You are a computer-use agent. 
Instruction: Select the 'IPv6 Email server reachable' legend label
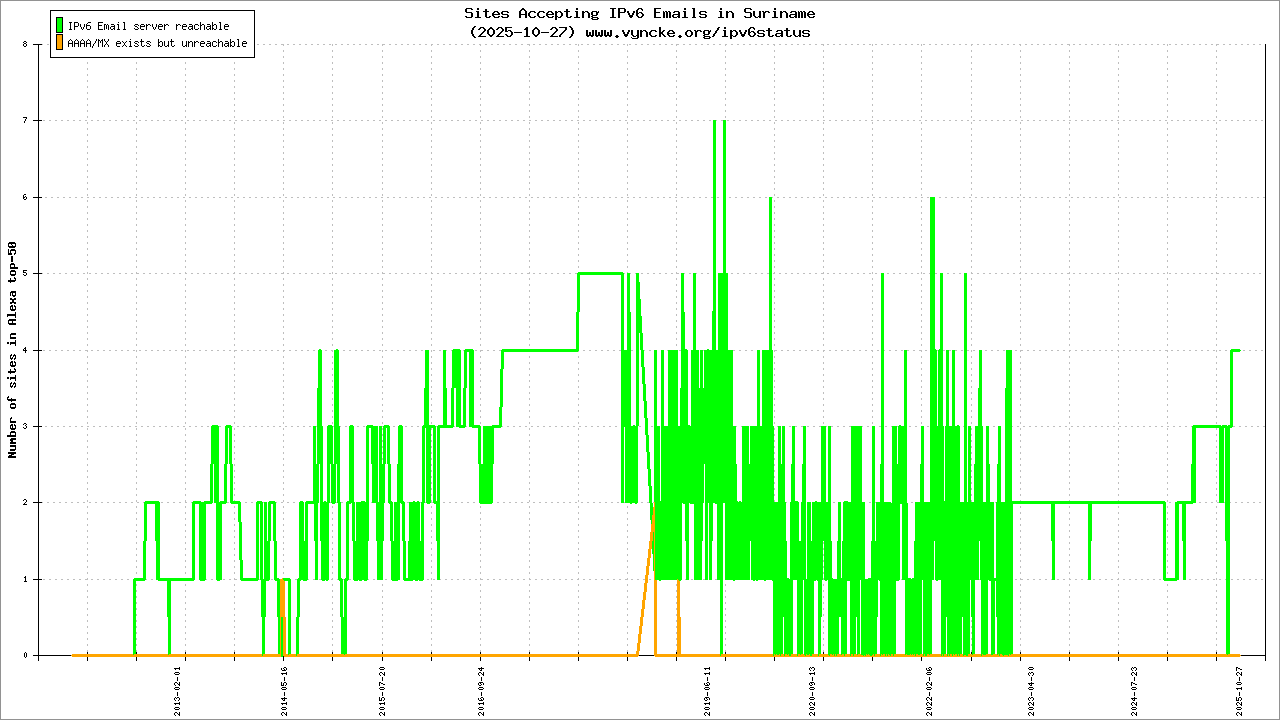pyautogui.click(x=148, y=26)
